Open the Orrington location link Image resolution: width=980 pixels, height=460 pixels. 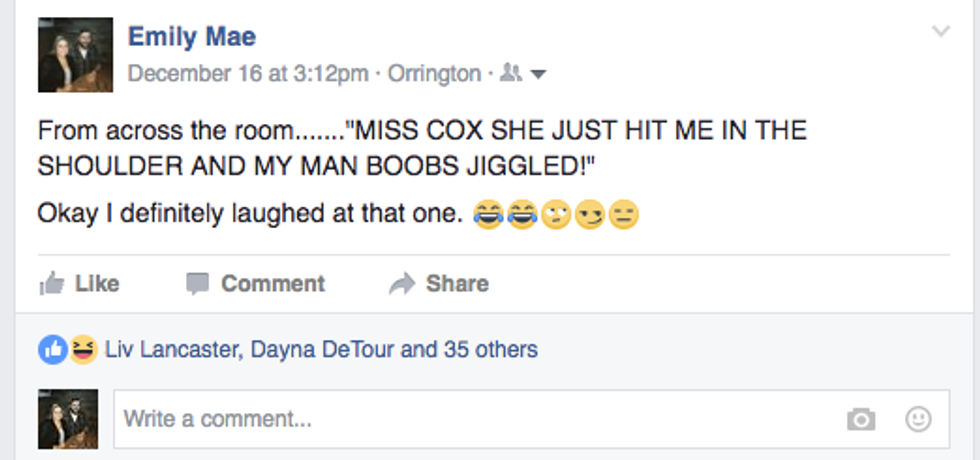pos(434,74)
